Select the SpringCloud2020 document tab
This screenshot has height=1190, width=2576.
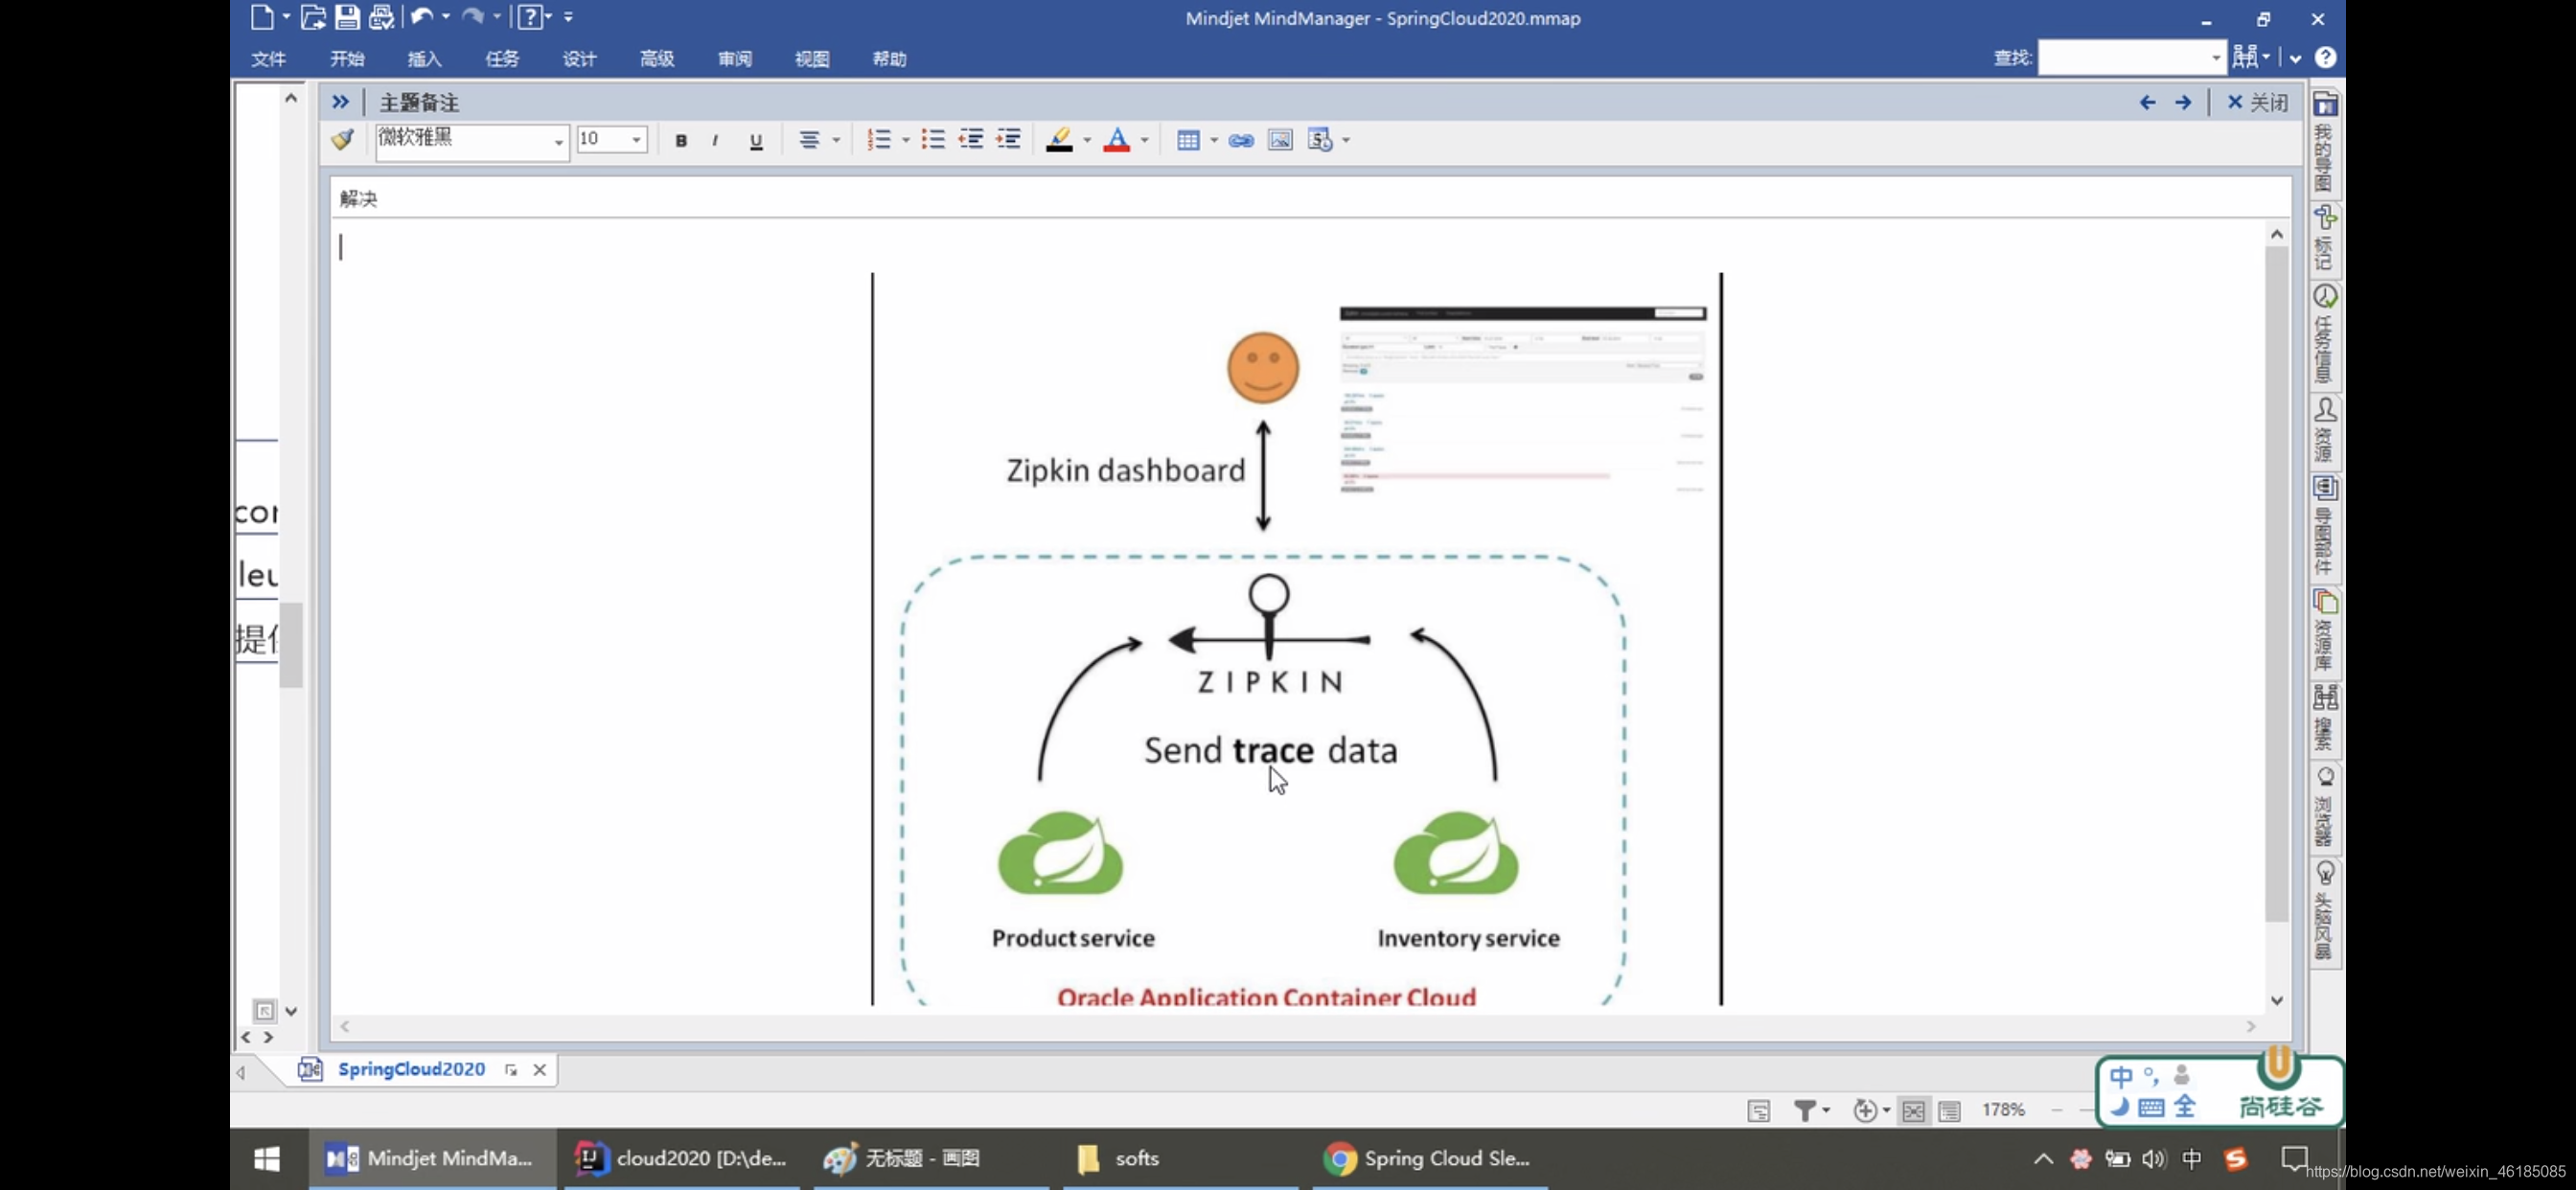click(x=411, y=1069)
